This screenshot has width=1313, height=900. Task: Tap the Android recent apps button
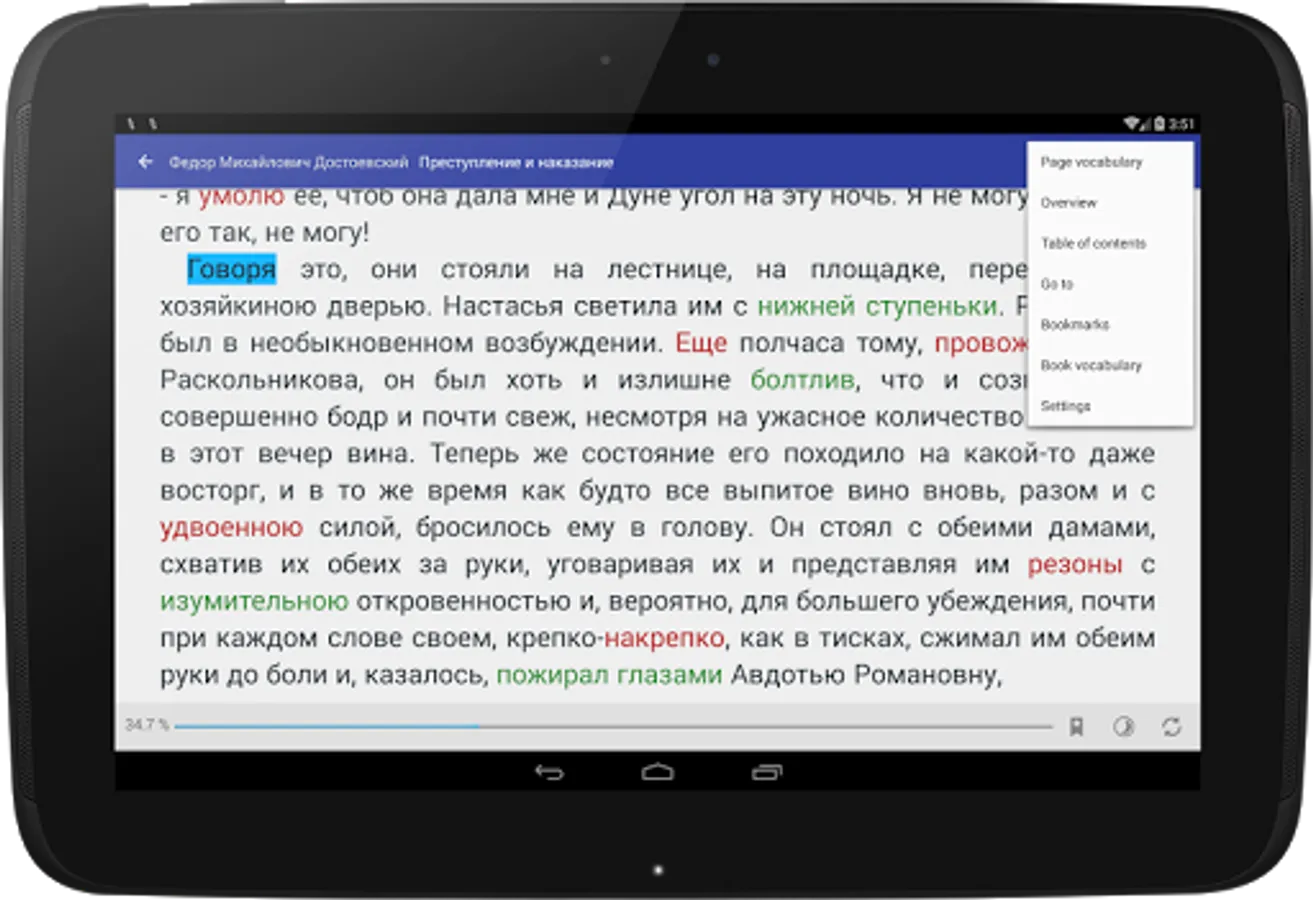pos(766,772)
